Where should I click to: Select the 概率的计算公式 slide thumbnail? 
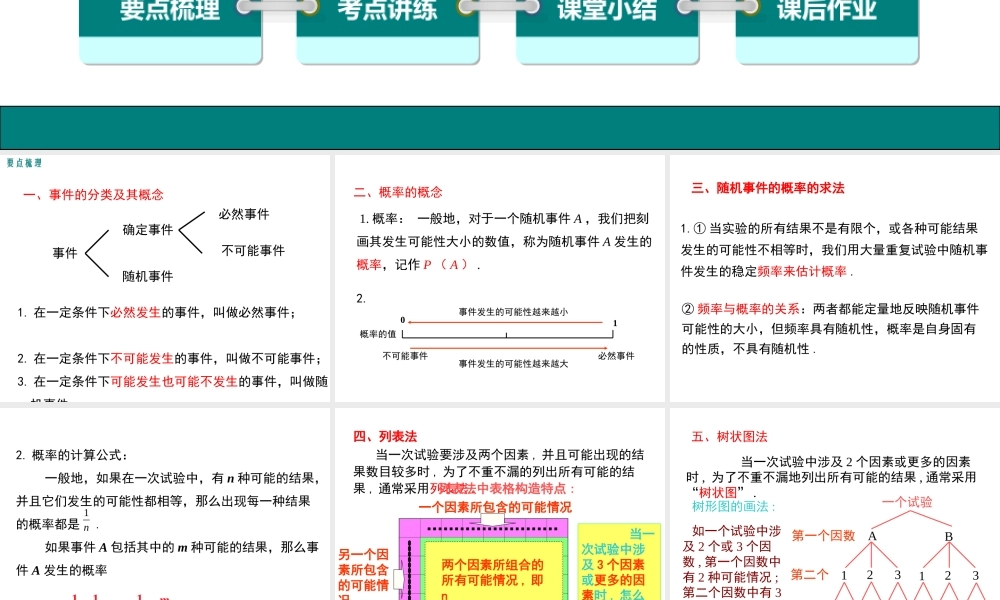pyautogui.click(x=165, y=504)
